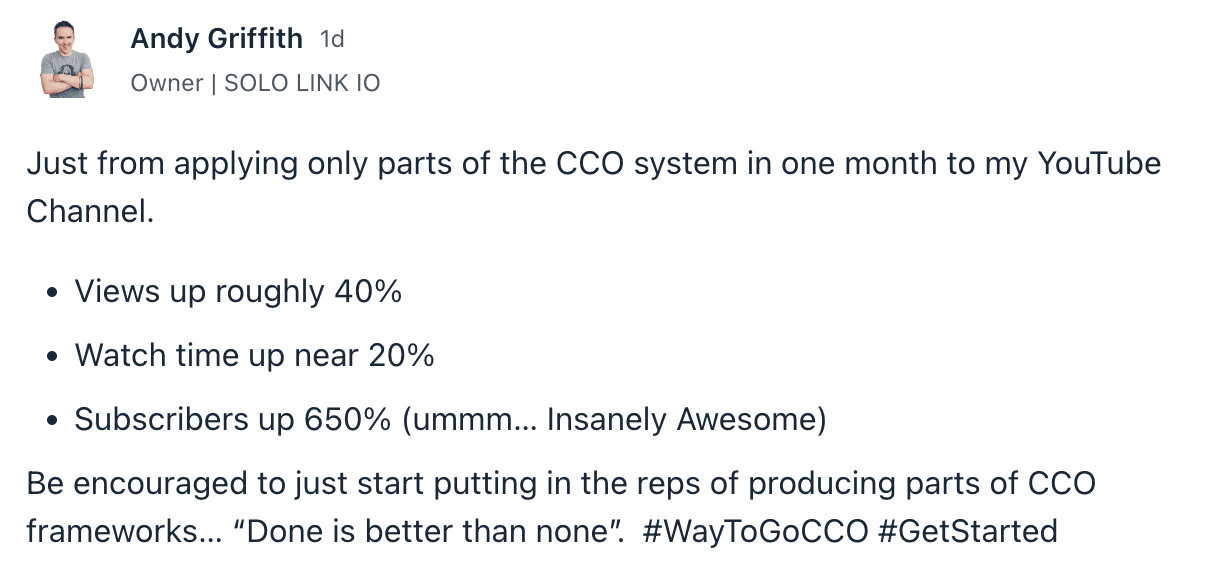The height and width of the screenshot is (576, 1218).
Task: Open the #WayToGoCCO hashtag
Action: click(x=755, y=530)
